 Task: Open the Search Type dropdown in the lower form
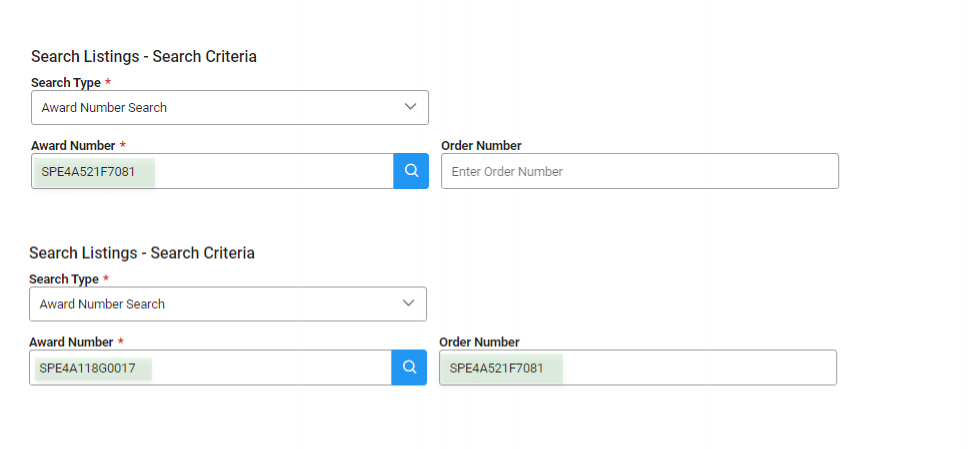227,303
